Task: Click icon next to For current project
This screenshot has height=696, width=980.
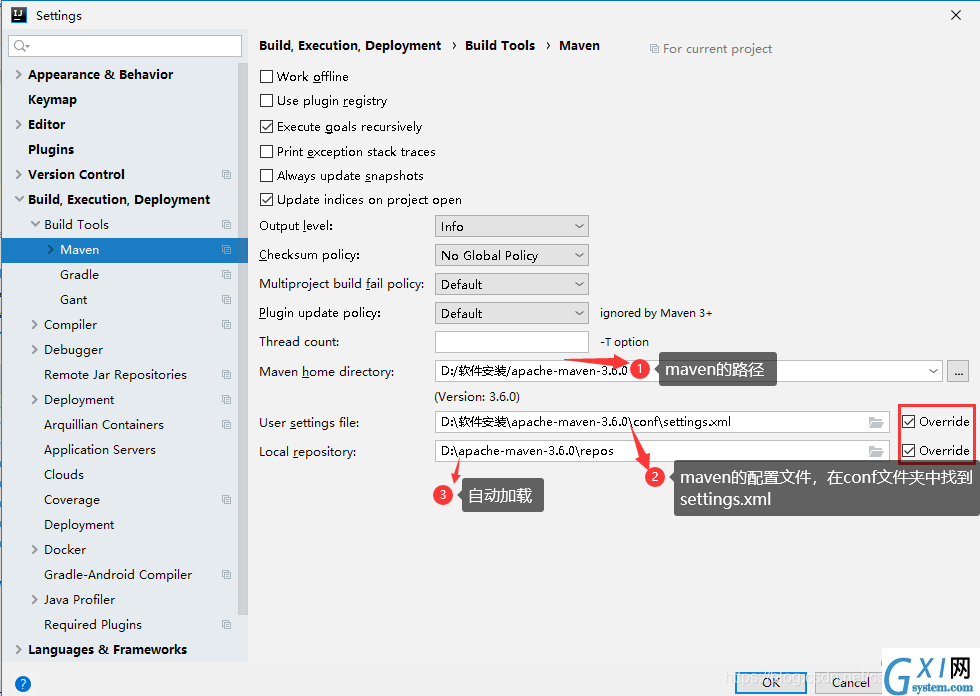Action: 654,49
